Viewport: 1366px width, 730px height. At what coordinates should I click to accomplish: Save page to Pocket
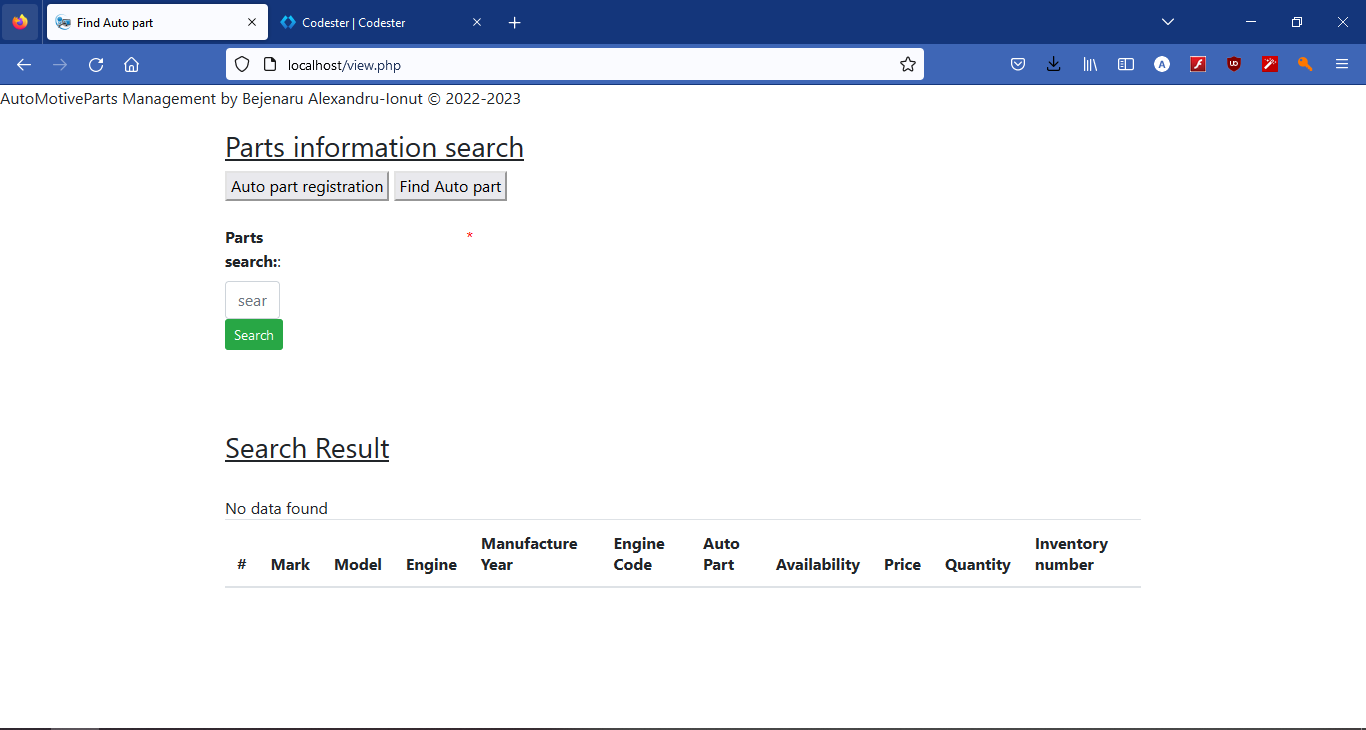(x=1017, y=65)
